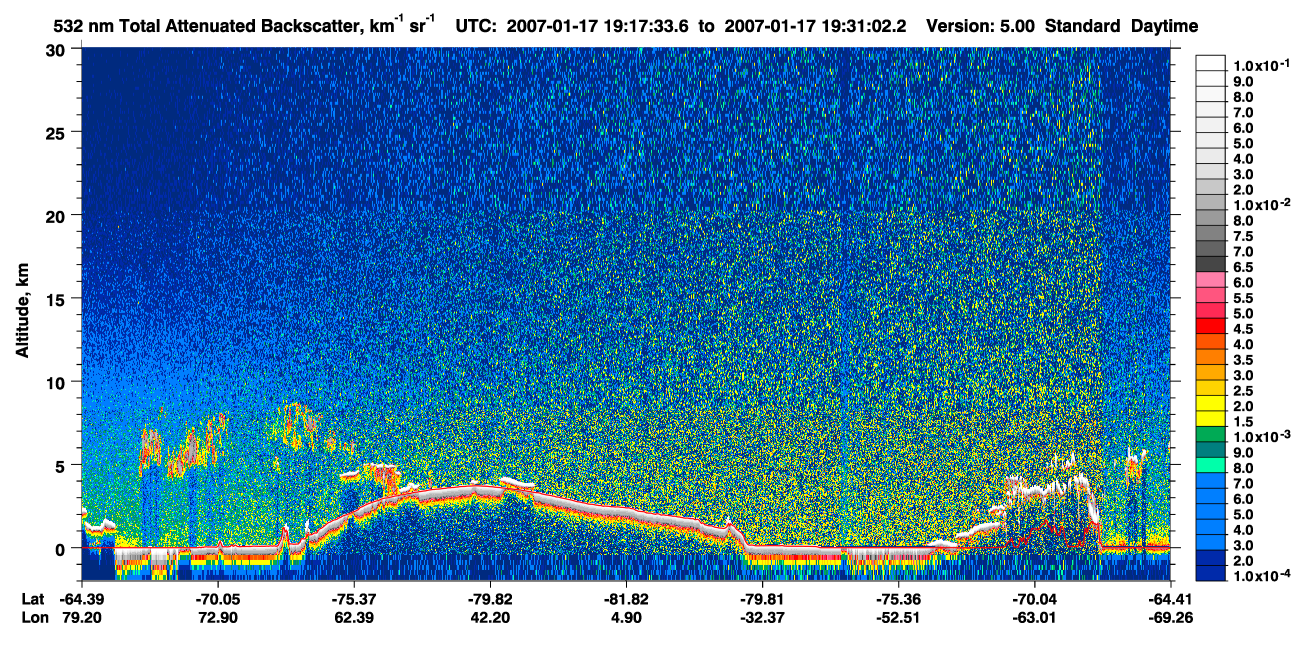Click colorbar label '6.5'
Screen dimensions: 1300x667
pyautogui.click(x=1245, y=267)
